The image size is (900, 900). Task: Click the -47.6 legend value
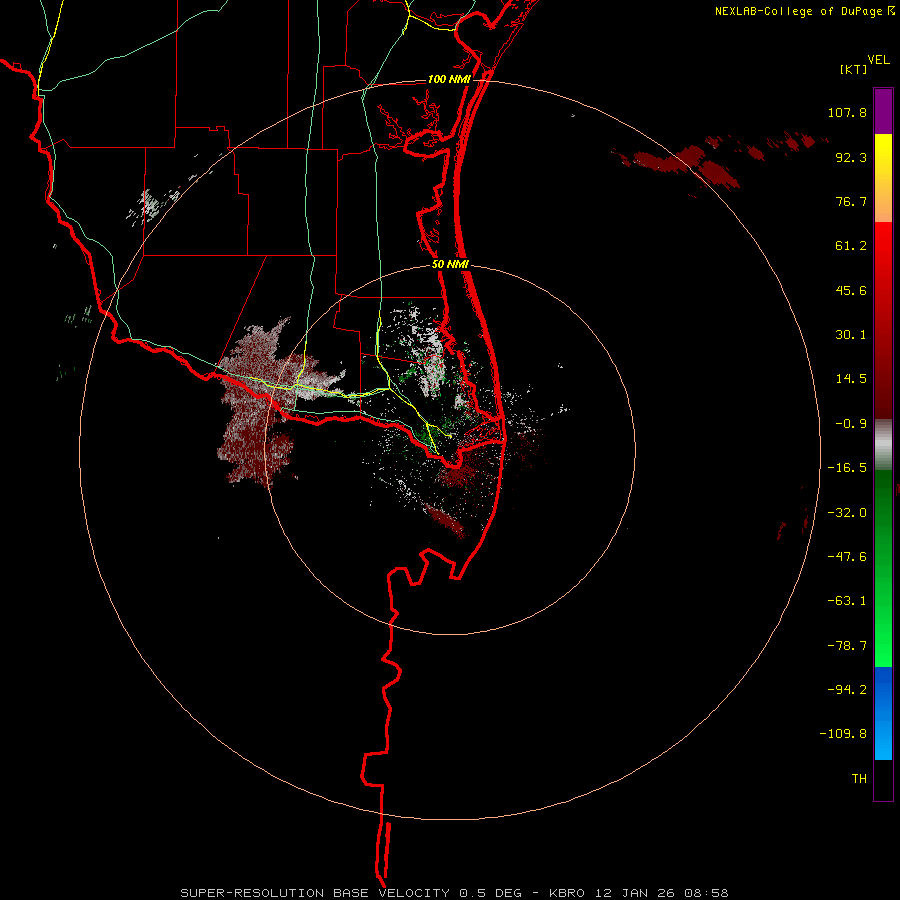847,557
